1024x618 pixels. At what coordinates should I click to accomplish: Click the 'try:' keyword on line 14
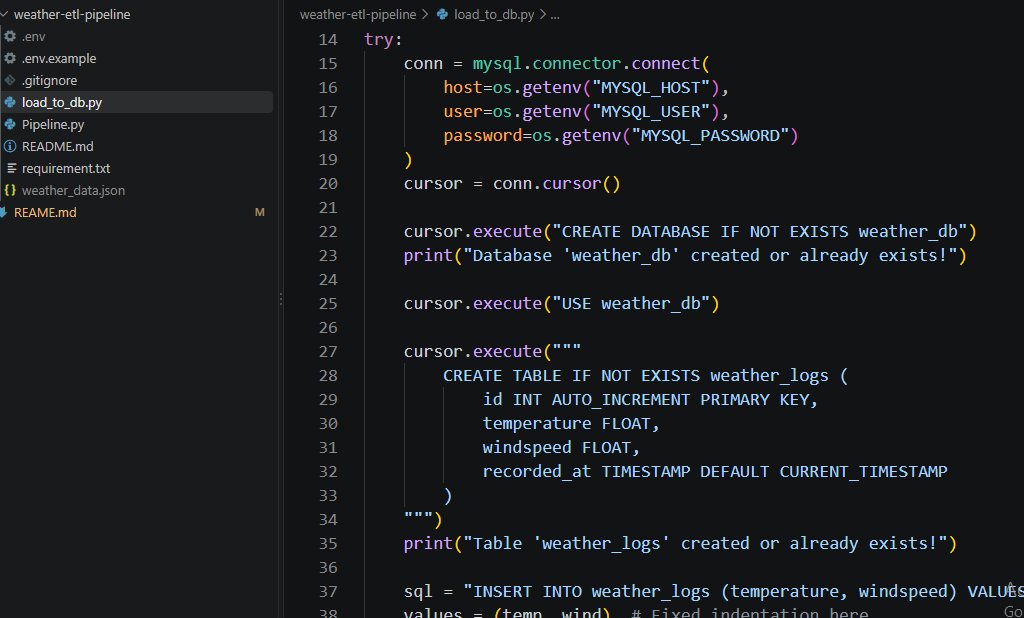[383, 40]
